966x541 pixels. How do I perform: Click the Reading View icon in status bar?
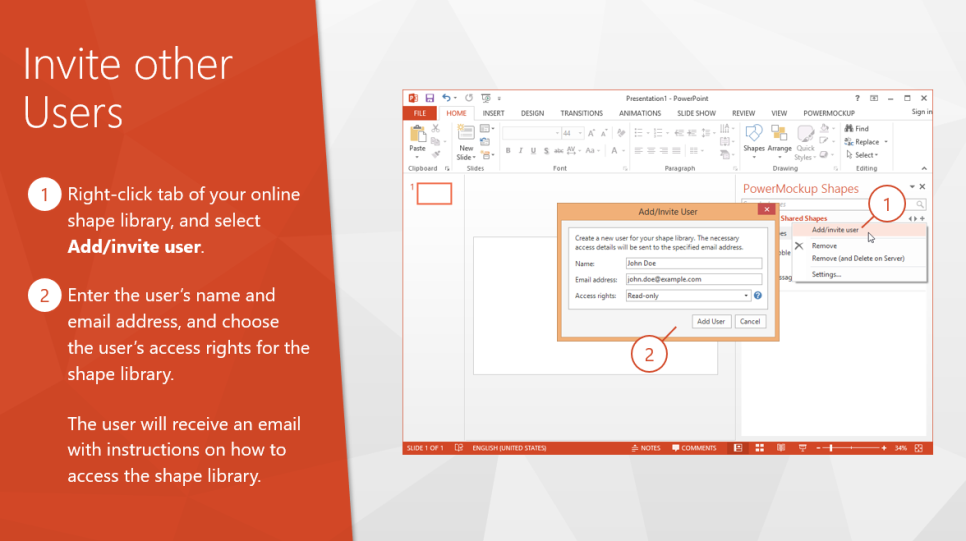pyautogui.click(x=781, y=448)
